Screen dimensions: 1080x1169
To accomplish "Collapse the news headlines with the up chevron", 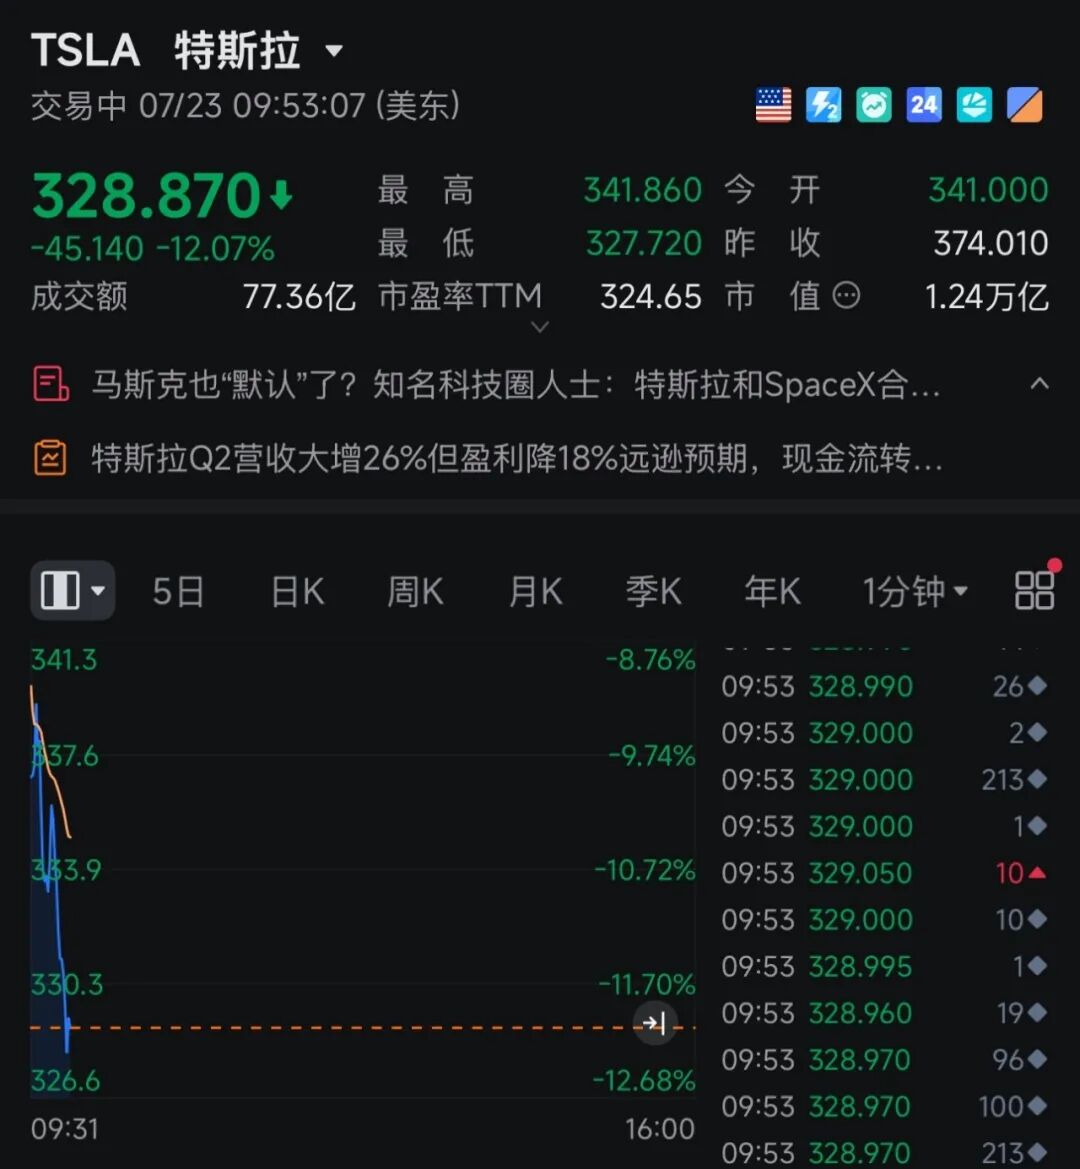I will 1039,384.
